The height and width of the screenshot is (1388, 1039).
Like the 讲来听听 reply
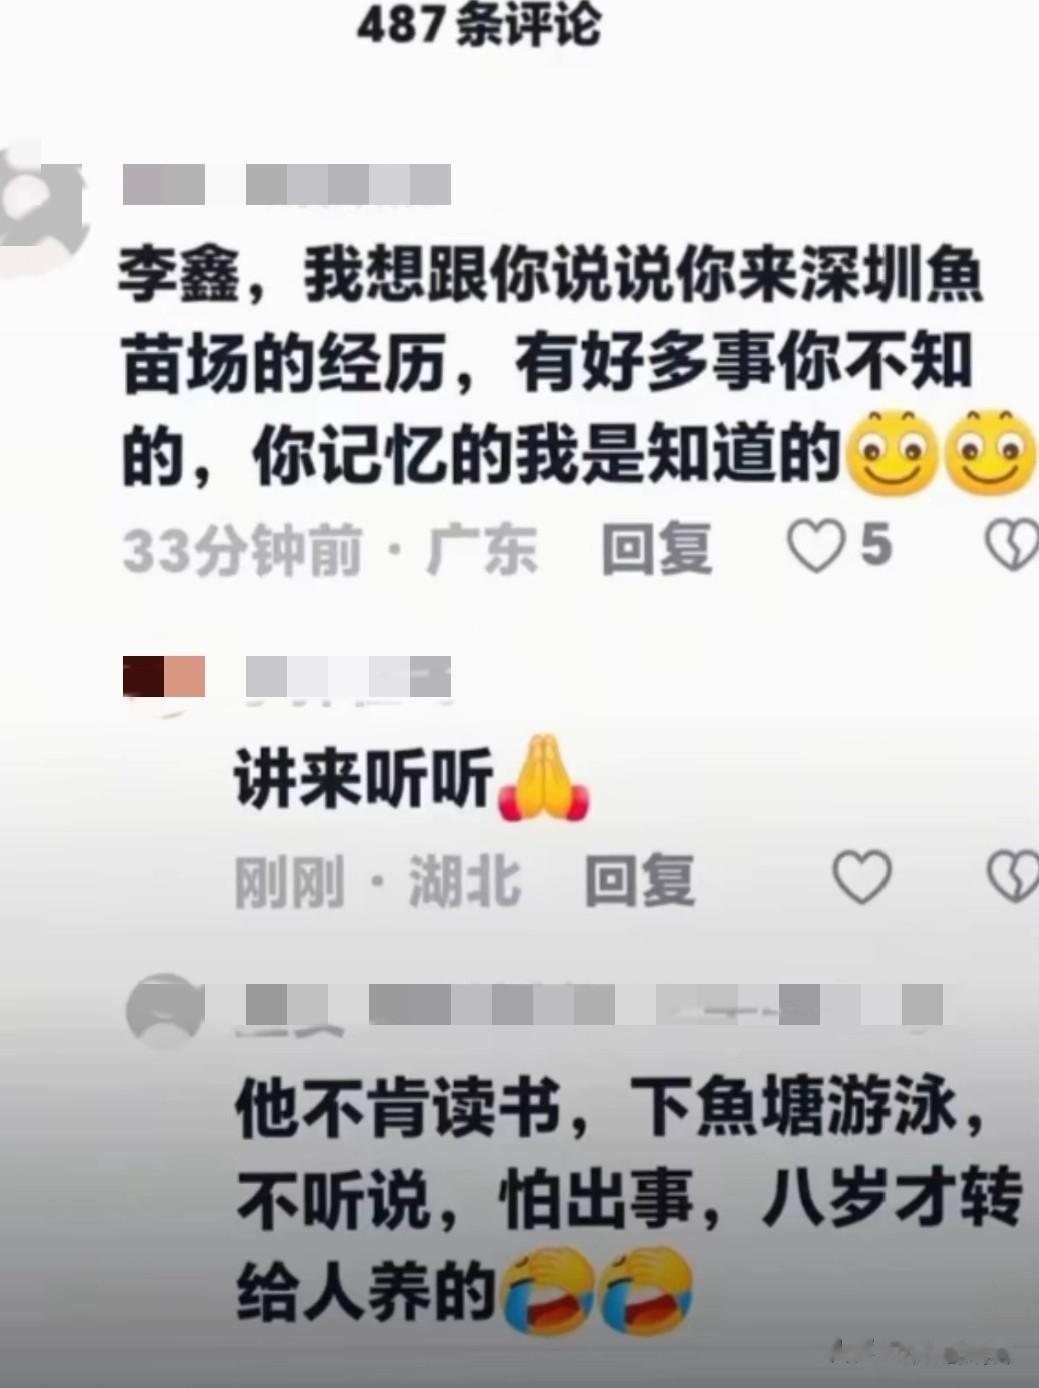862,877
